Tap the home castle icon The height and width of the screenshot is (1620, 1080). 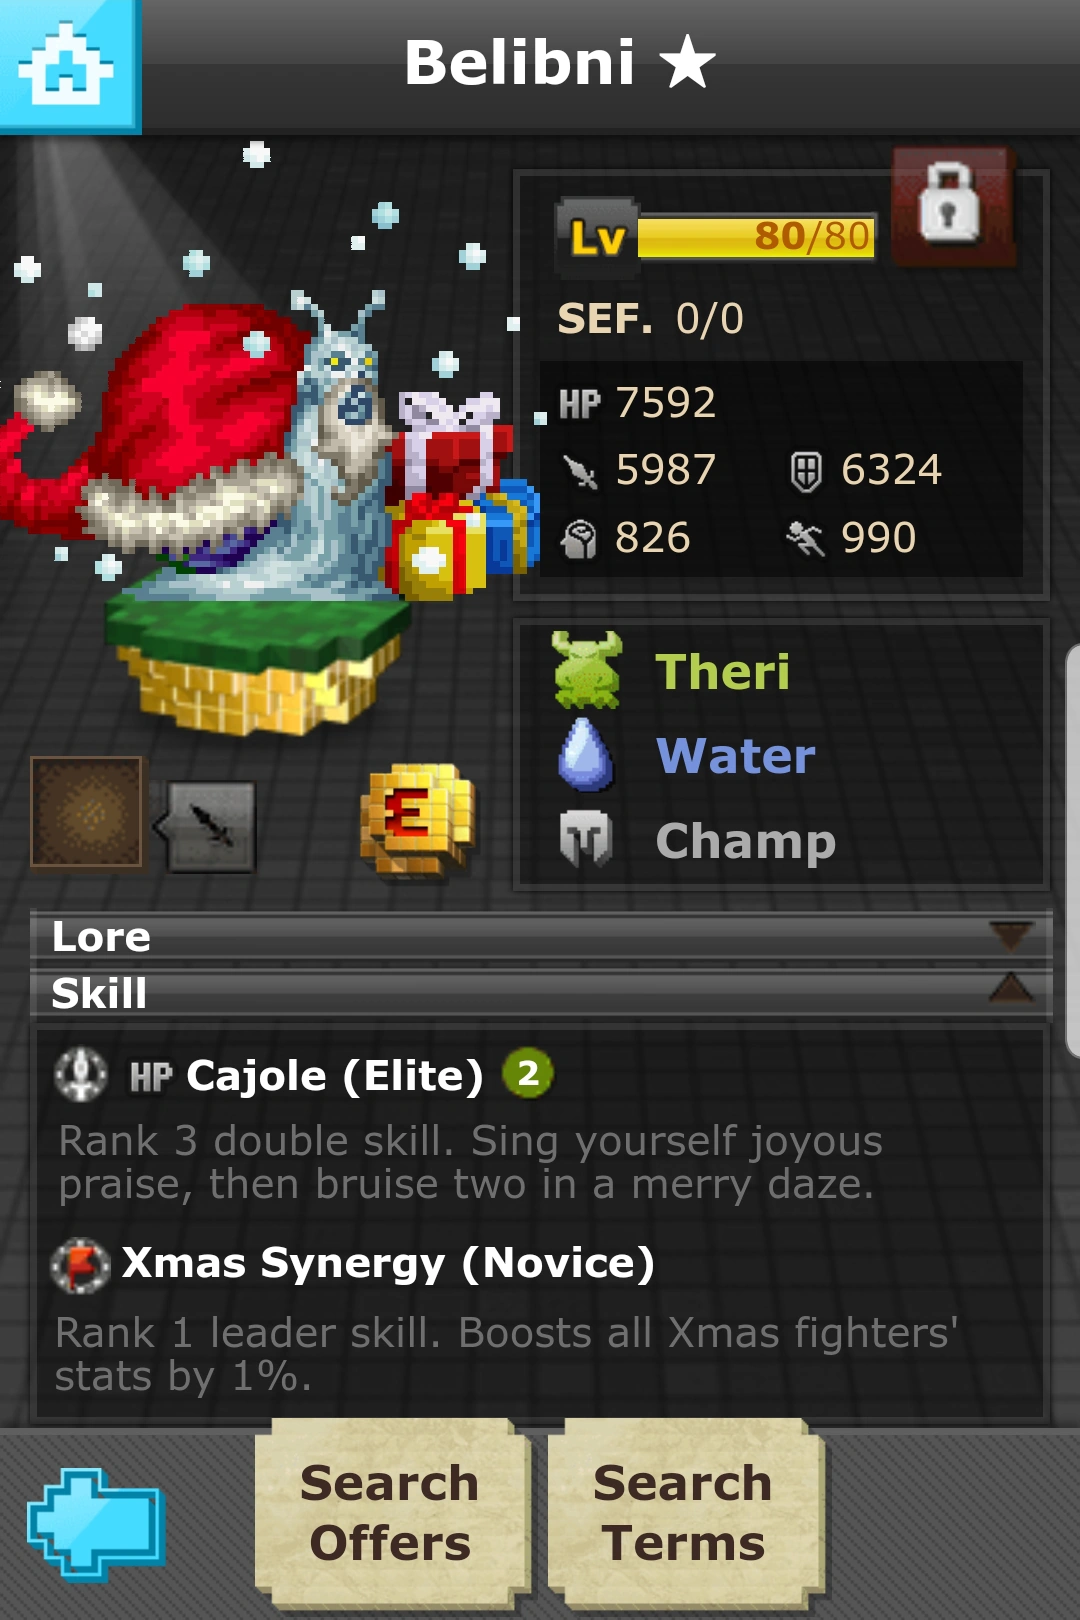pos(68,65)
